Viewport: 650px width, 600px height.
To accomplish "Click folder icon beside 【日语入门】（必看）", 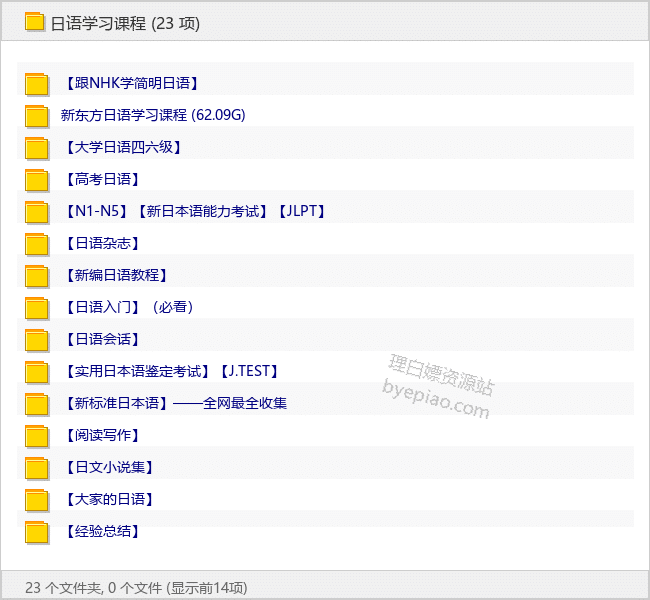I will (x=36, y=308).
